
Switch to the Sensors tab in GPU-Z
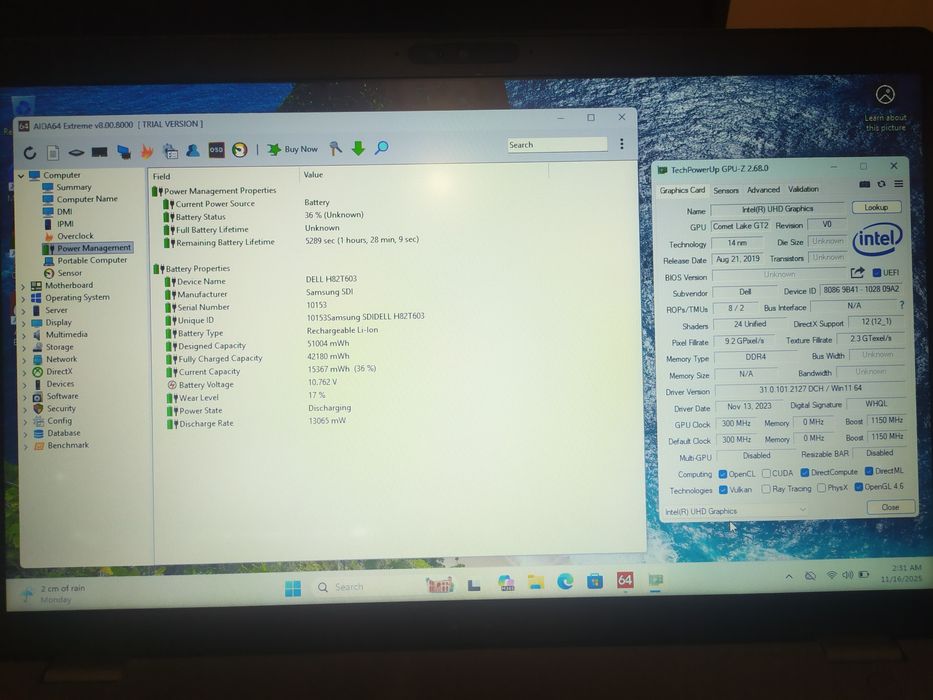(726, 190)
